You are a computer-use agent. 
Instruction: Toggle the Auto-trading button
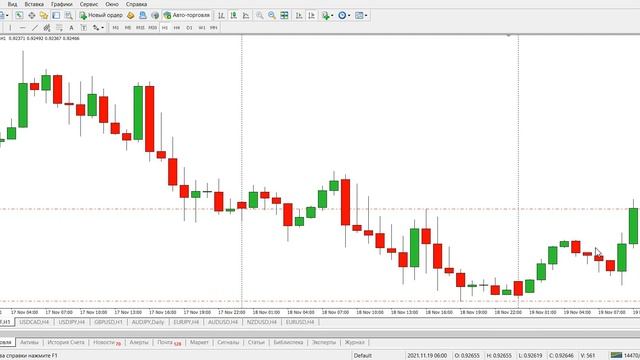187,16
